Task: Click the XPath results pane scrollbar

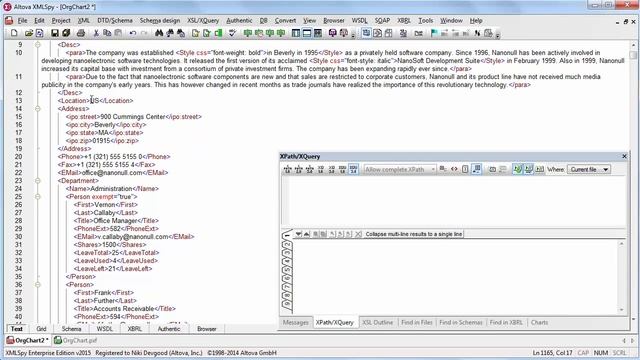Action: (x=622, y=276)
